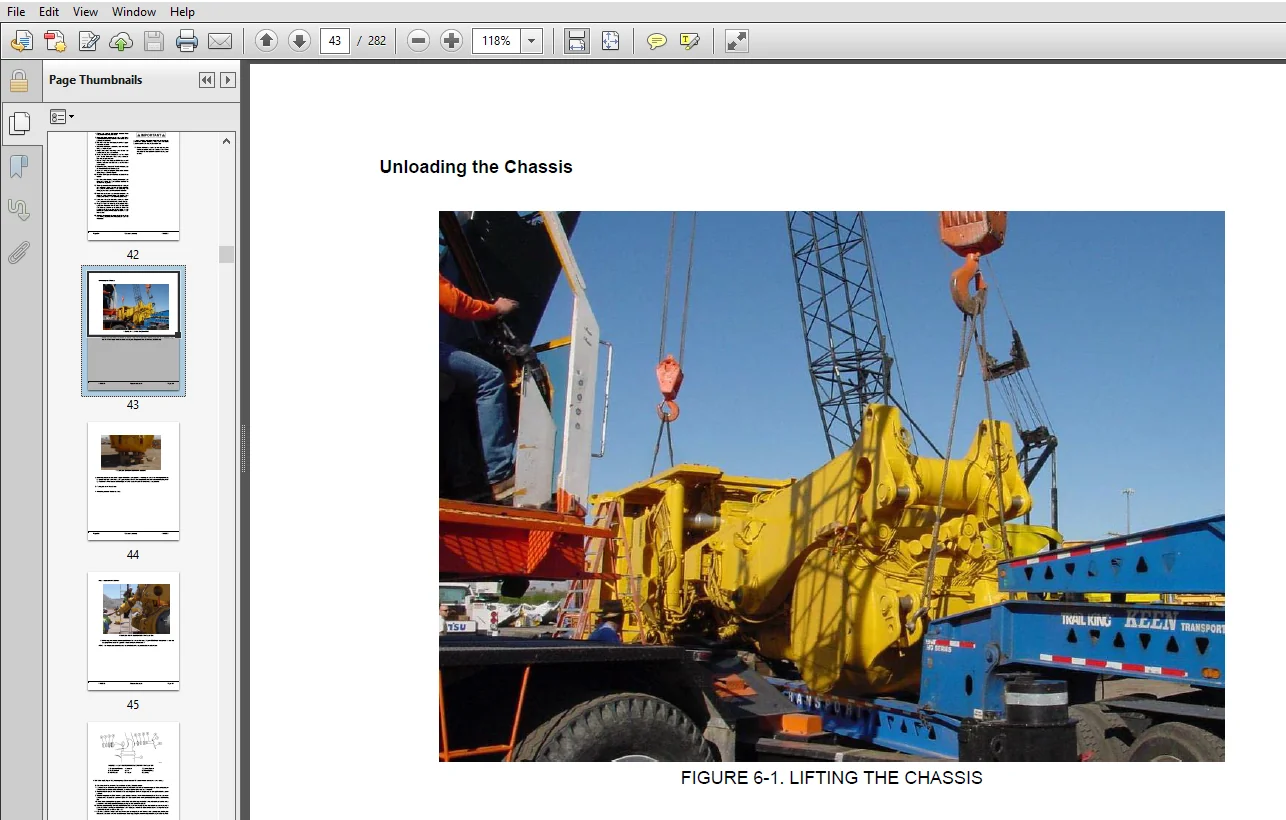Screen dimensions: 1286x820
Task: Click the 'FIGURE 6-1. LIFTING THE CHASSIS' caption
Action: click(831, 778)
